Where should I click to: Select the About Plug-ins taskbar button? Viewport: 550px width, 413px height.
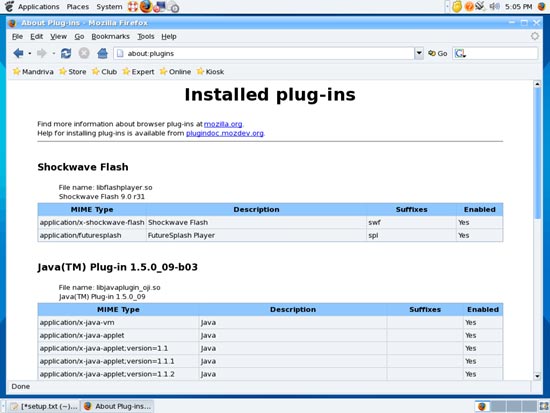tap(117, 406)
